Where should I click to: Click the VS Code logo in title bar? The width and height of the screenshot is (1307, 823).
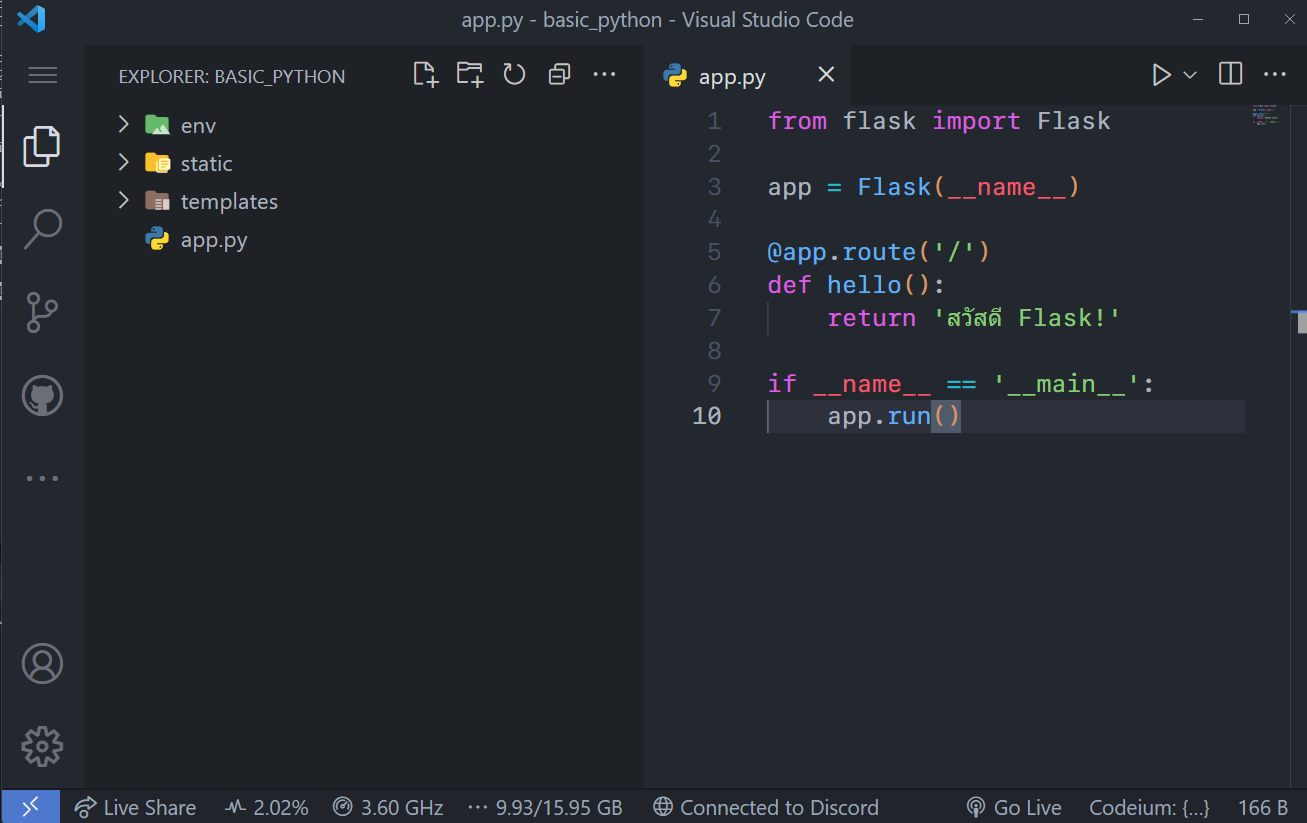click(x=32, y=19)
